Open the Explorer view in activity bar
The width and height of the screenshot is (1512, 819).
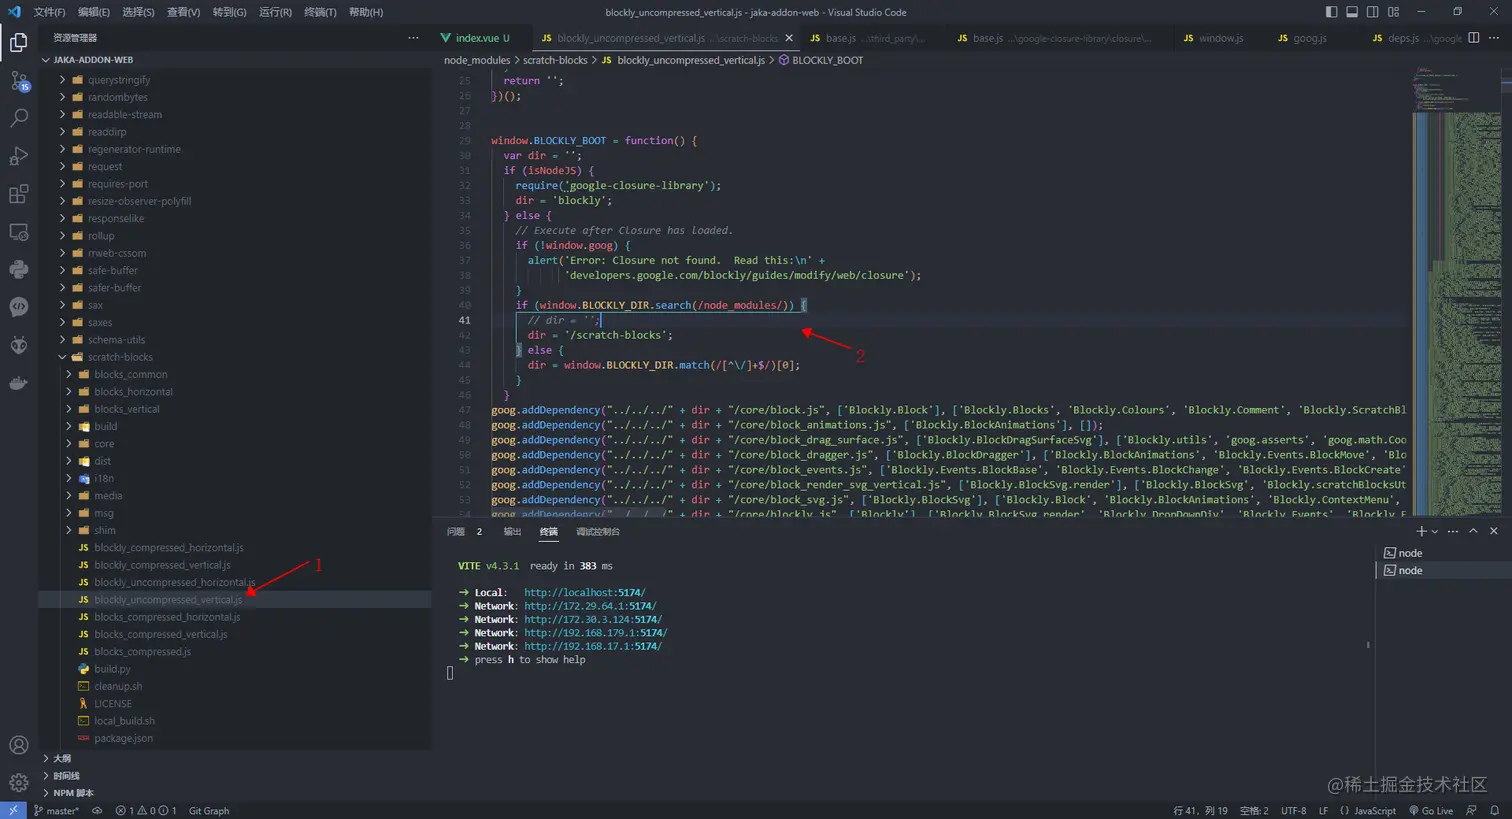tap(19, 42)
